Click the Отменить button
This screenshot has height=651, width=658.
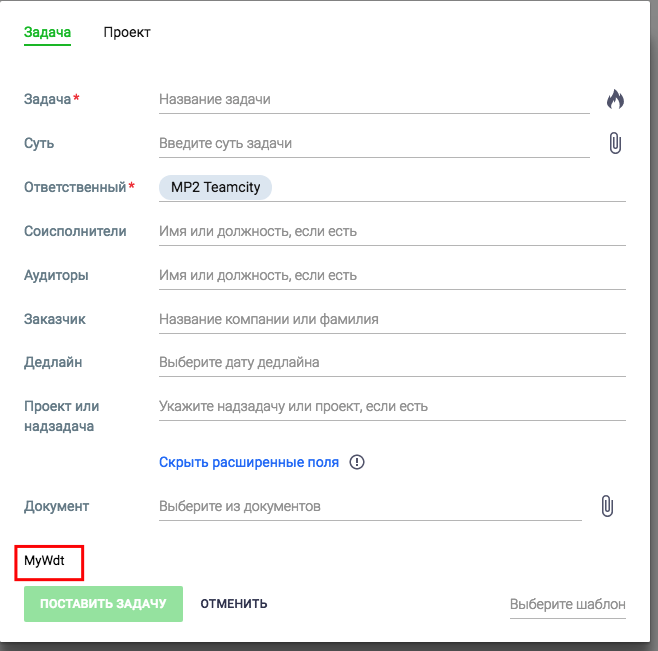234,604
